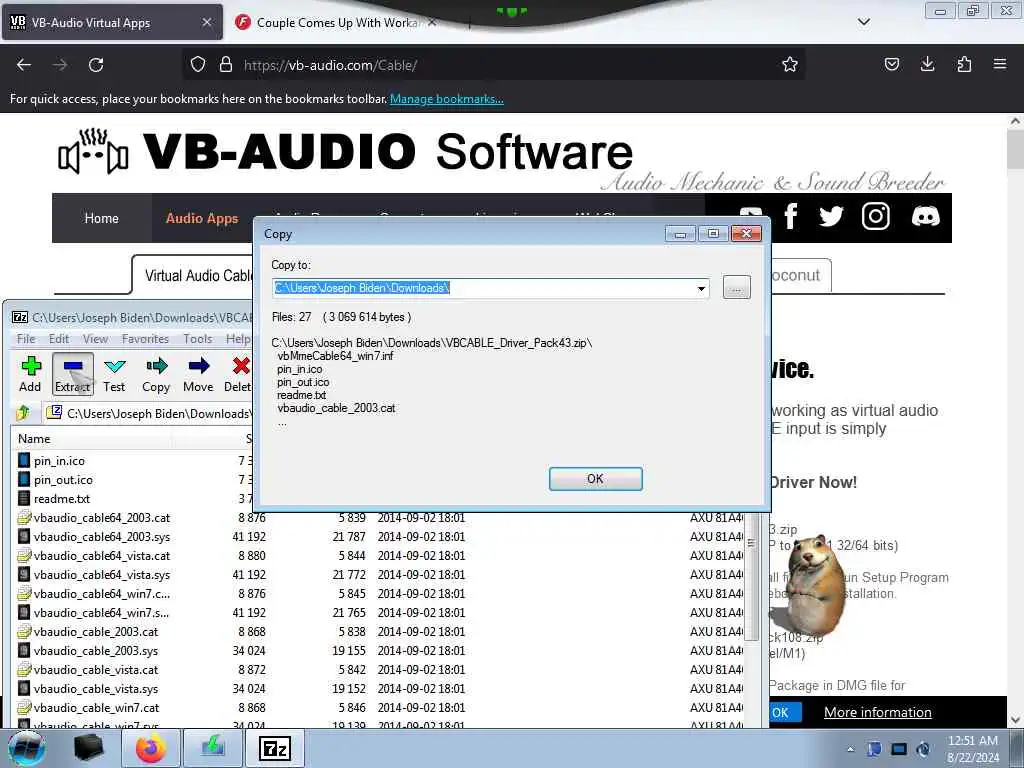The width and height of the screenshot is (1024, 768).
Task: Select the Virtual Audio Cable page tab
Action: (x=193, y=276)
